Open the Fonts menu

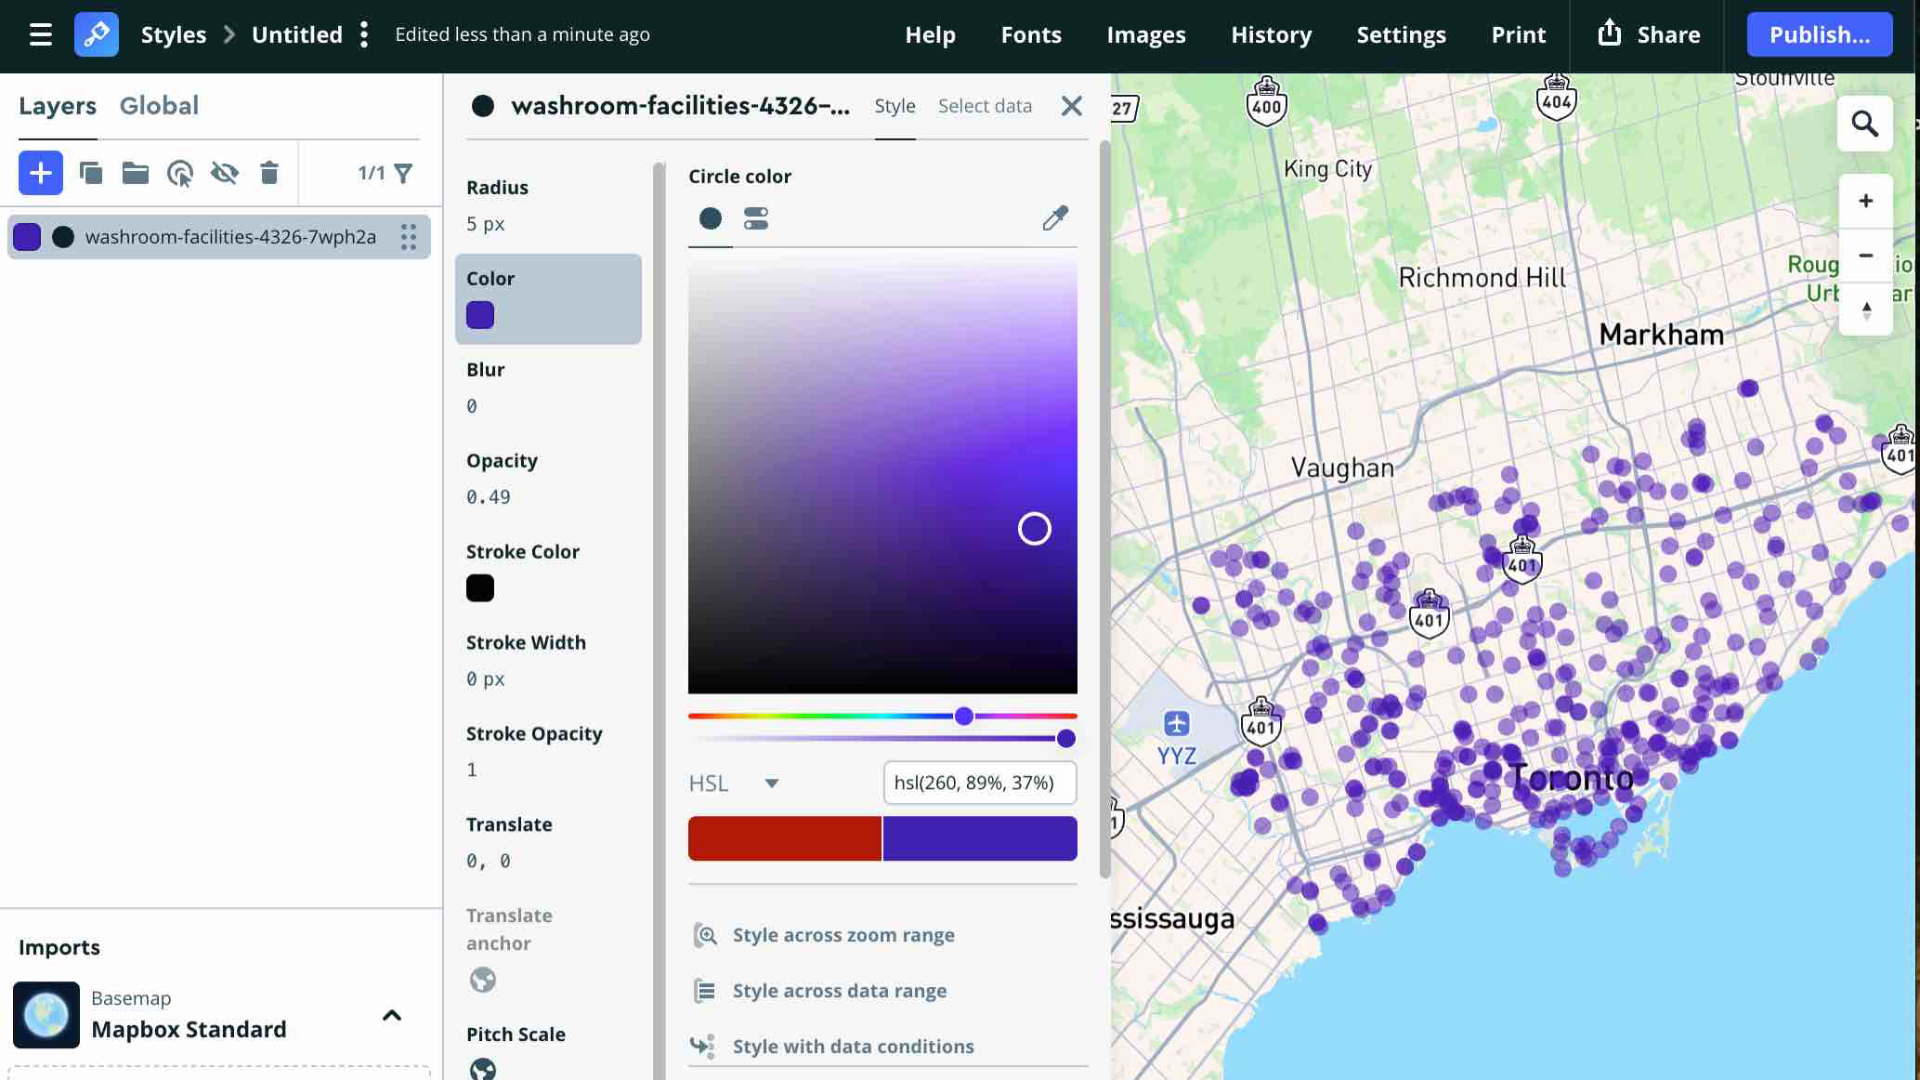coord(1031,34)
